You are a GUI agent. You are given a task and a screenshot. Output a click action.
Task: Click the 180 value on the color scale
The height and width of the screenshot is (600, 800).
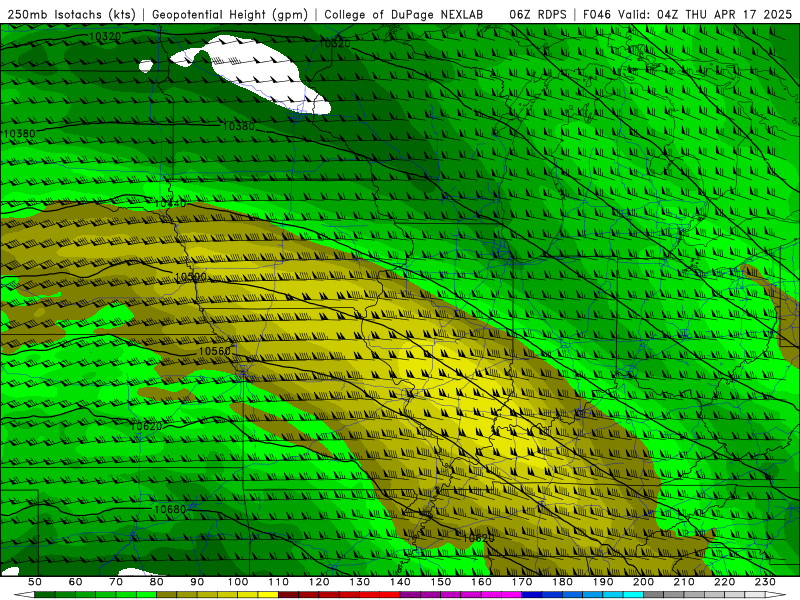562,582
